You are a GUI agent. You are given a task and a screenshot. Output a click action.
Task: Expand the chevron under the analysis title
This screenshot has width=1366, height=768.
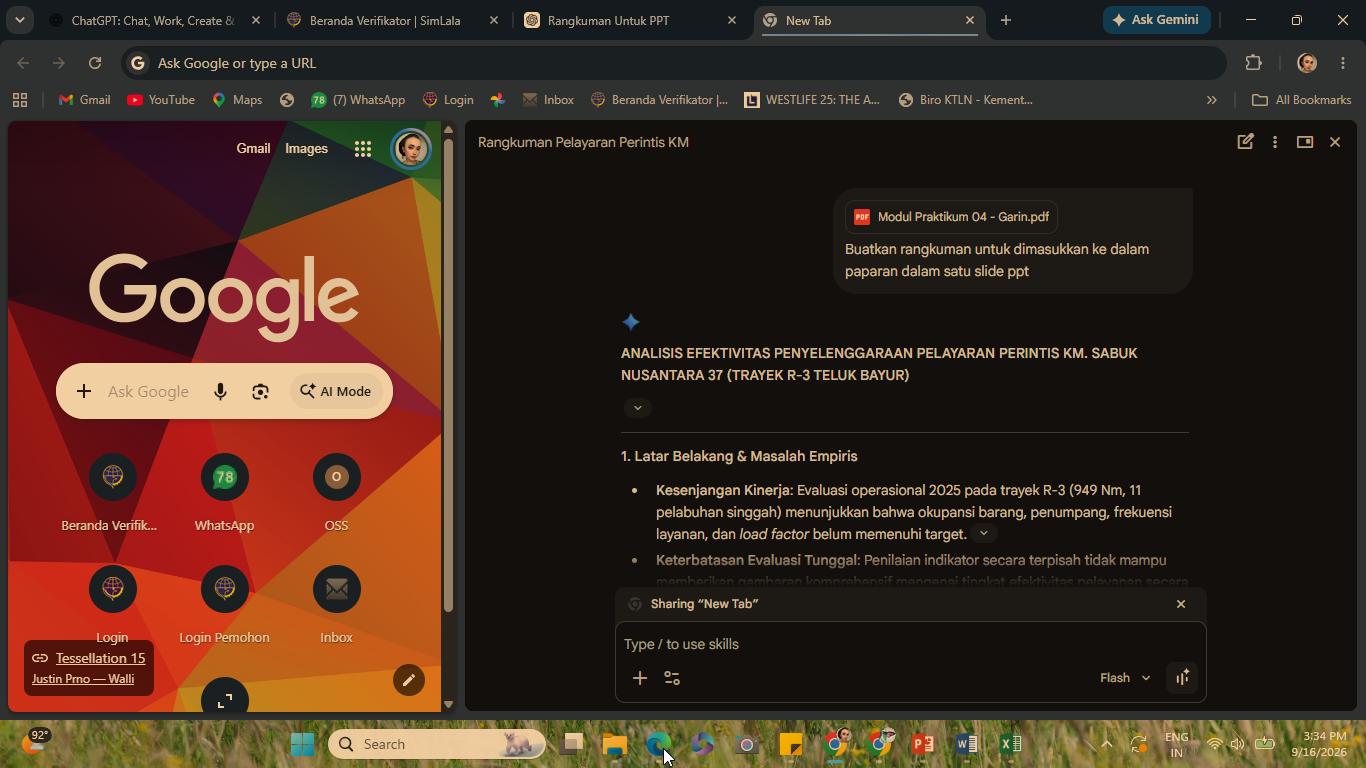click(x=637, y=408)
